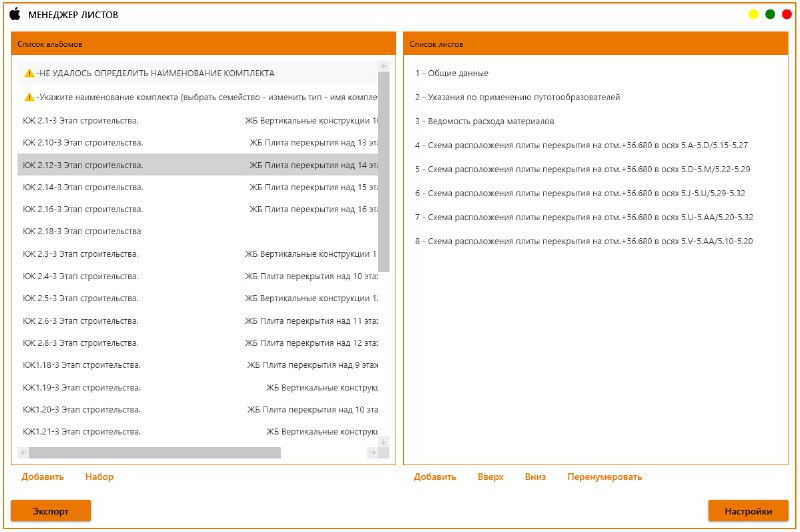
Task: Click the horizontal scroll left arrow
Action: point(23,452)
